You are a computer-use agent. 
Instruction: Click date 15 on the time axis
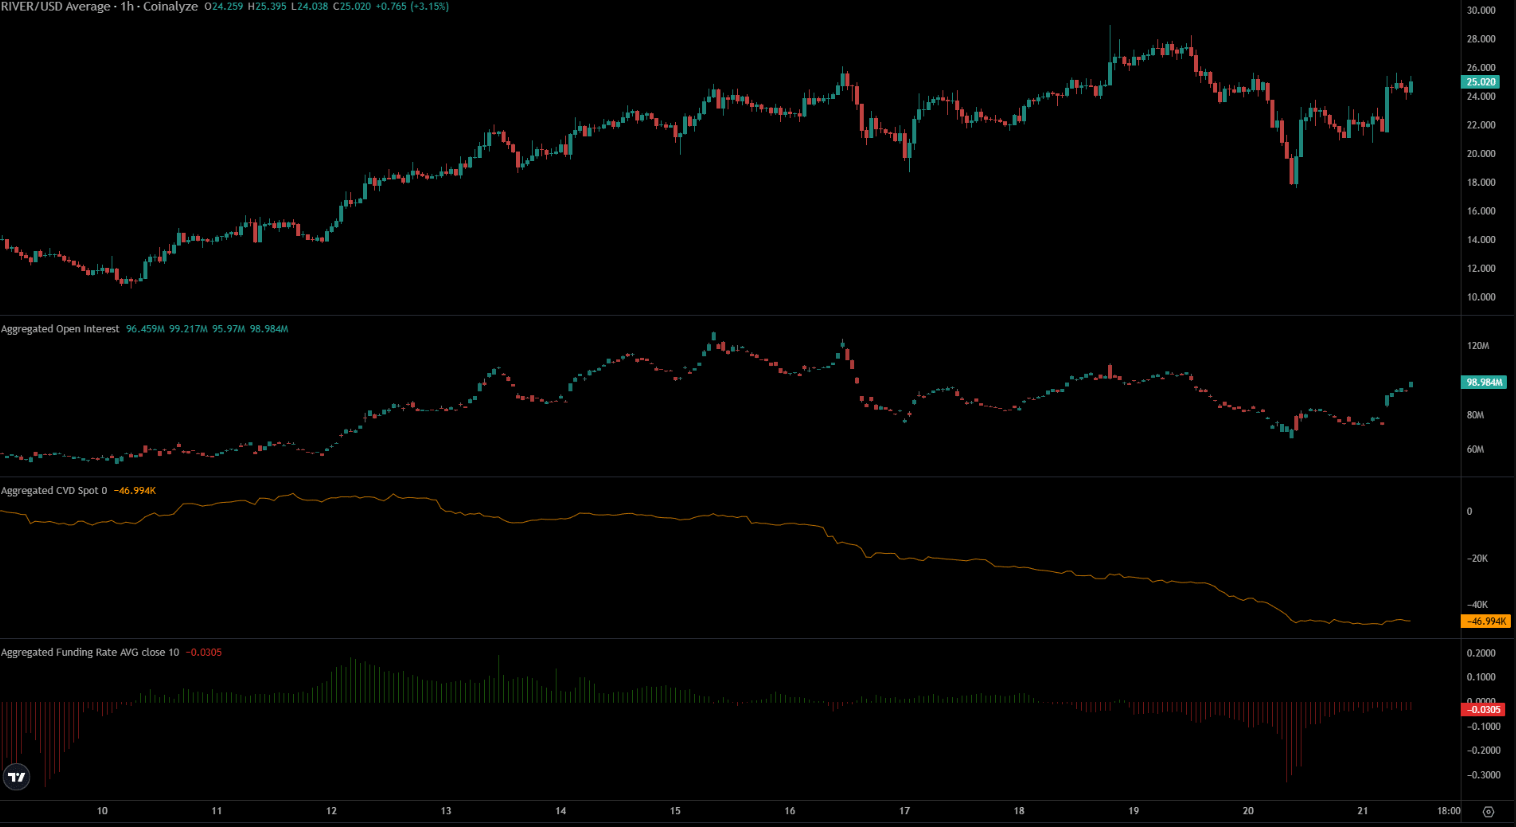coord(675,811)
